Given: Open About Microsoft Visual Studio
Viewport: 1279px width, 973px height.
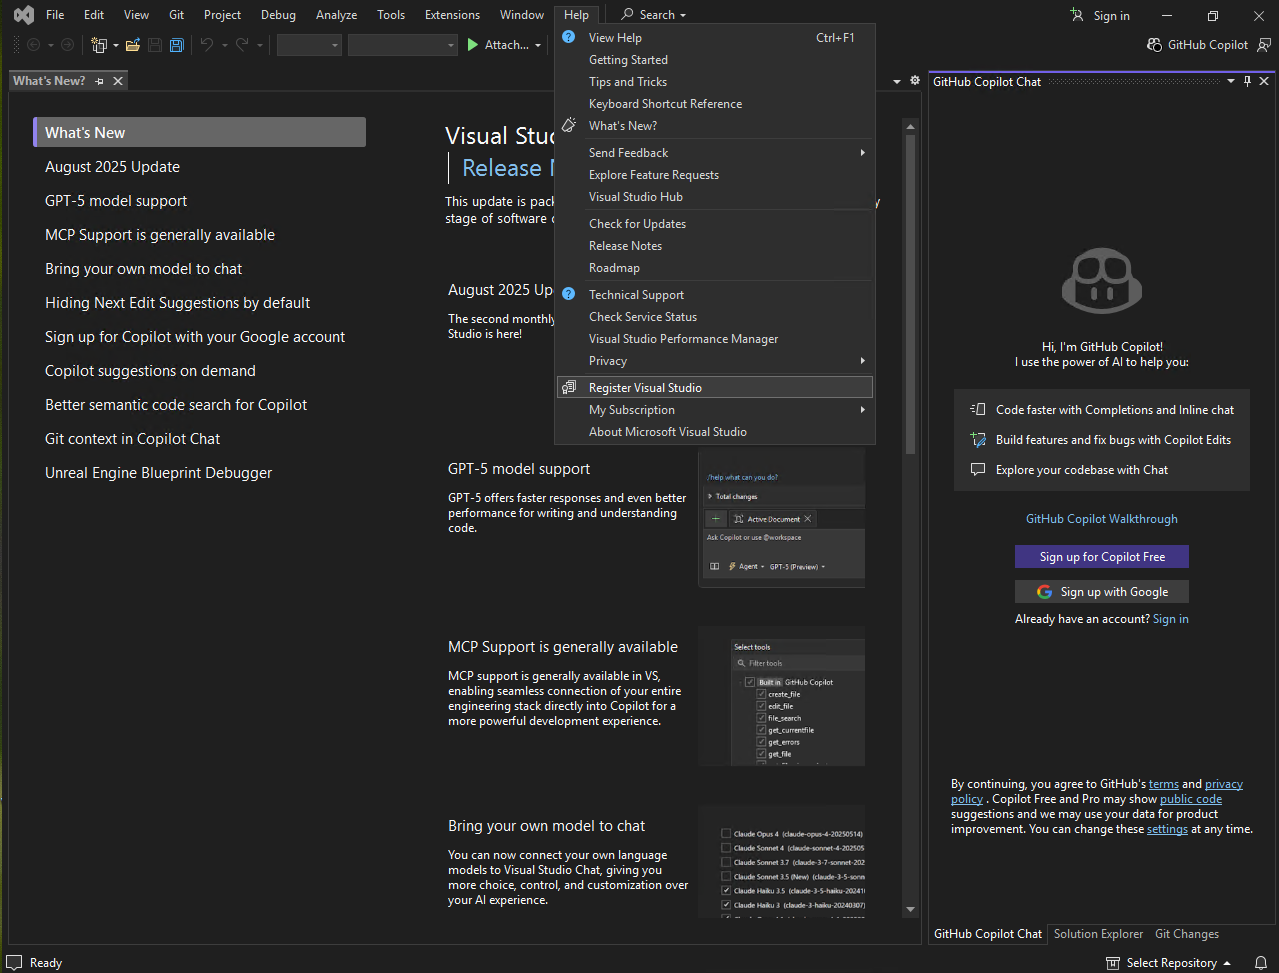Looking at the screenshot, I should click(x=715, y=432).
